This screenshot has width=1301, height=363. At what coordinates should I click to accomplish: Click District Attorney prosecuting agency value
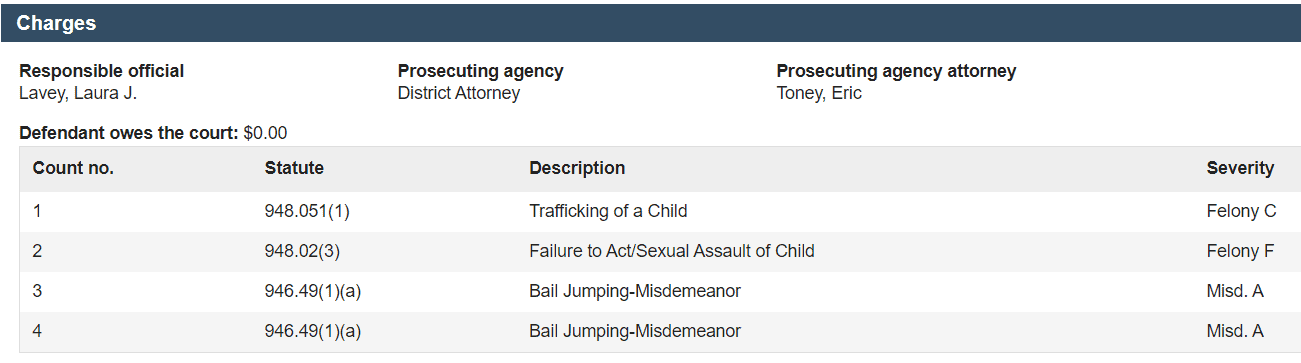click(x=459, y=93)
